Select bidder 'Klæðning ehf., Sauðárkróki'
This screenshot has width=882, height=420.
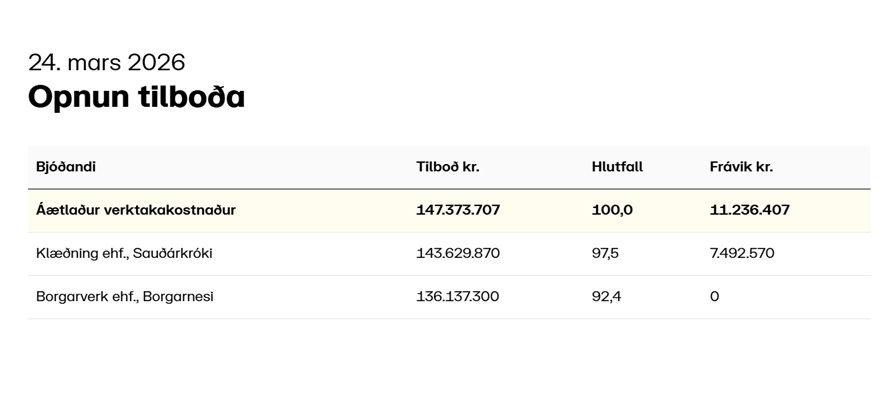pyautogui.click(x=124, y=253)
